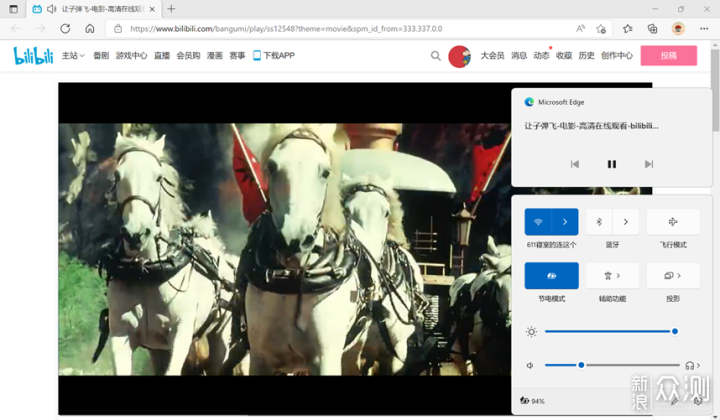The height and width of the screenshot is (420, 720).
Task: Open 游戏中心 page
Action: pyautogui.click(x=131, y=56)
